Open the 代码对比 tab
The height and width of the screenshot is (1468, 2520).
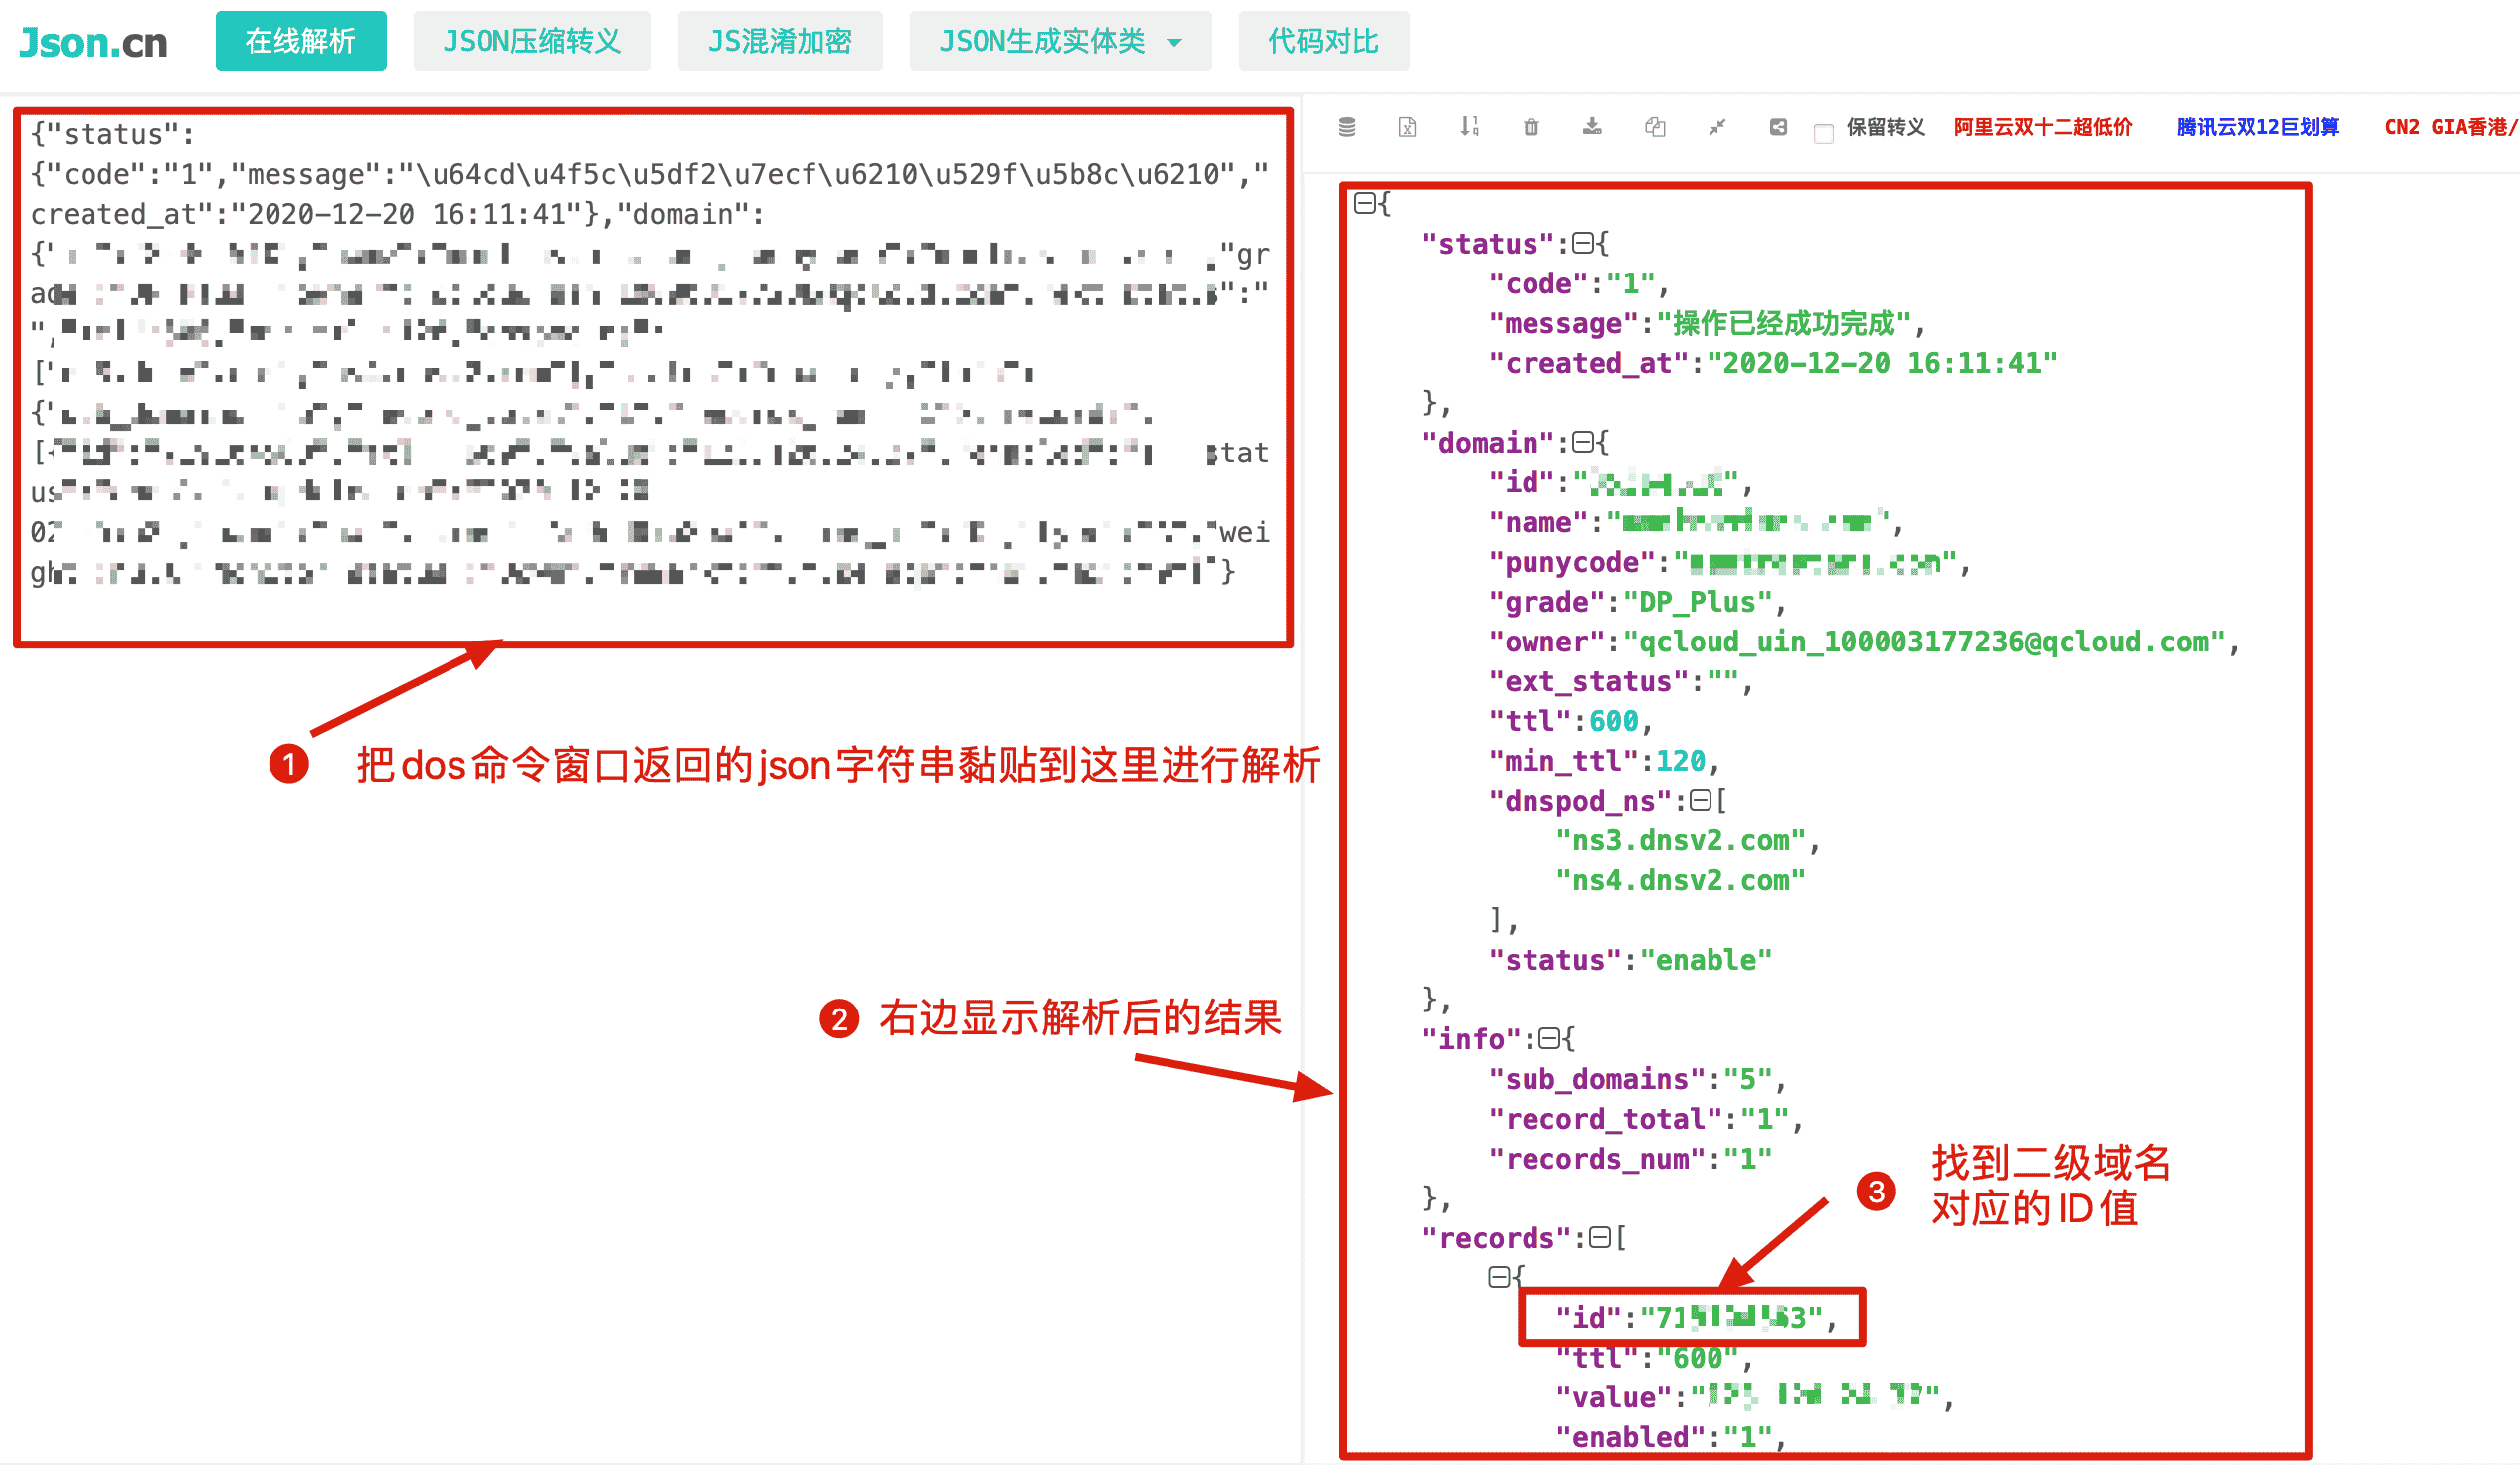pyautogui.click(x=1323, y=41)
